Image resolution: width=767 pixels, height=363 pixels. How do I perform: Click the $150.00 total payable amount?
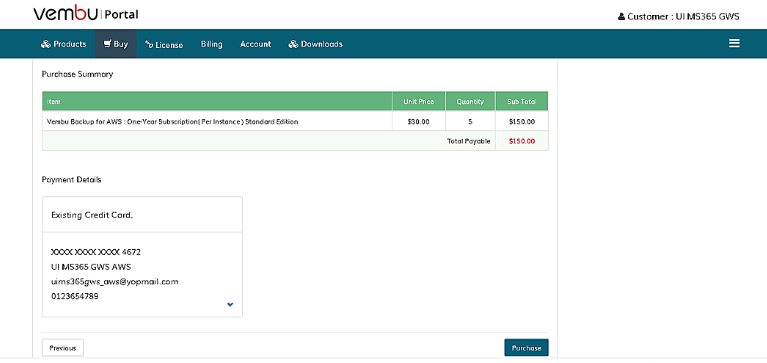point(521,141)
